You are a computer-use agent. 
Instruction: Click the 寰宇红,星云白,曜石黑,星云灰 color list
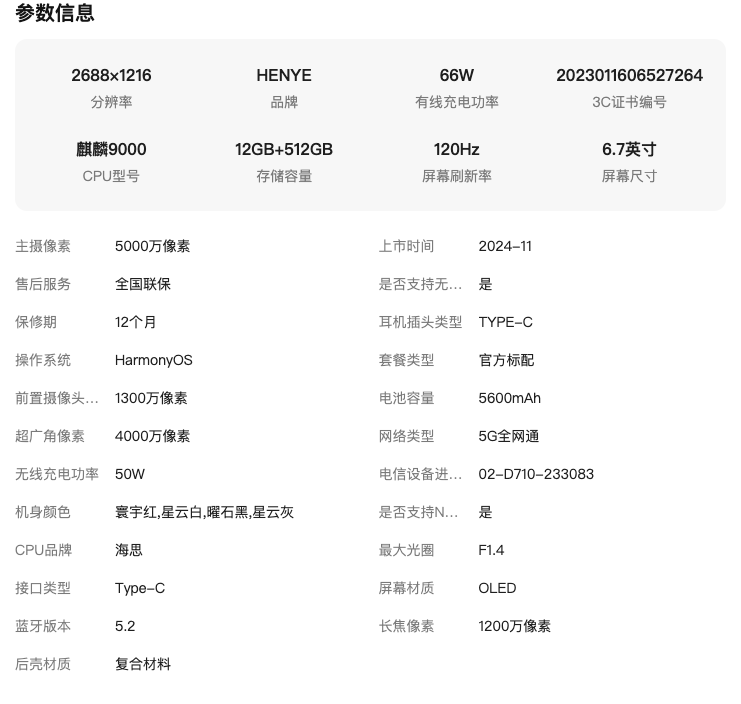tap(204, 512)
